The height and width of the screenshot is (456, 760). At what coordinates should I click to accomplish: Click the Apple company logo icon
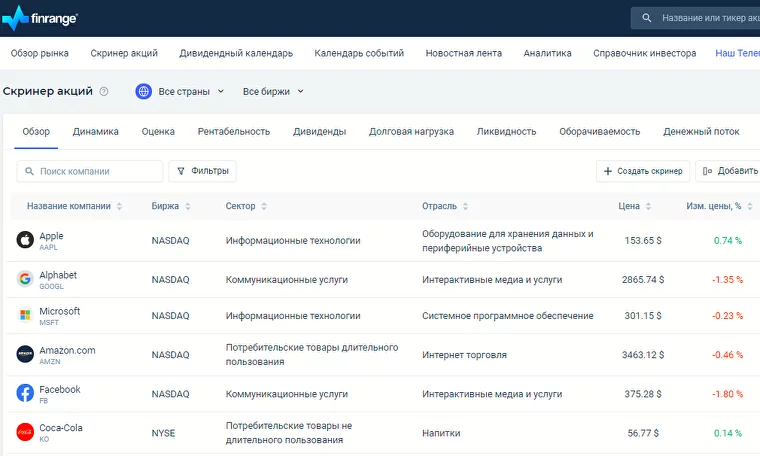pyautogui.click(x=25, y=240)
